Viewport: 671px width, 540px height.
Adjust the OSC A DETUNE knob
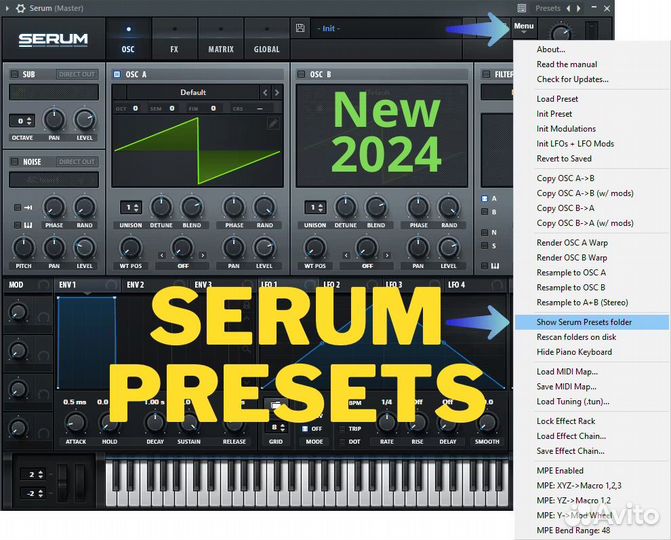coord(161,207)
